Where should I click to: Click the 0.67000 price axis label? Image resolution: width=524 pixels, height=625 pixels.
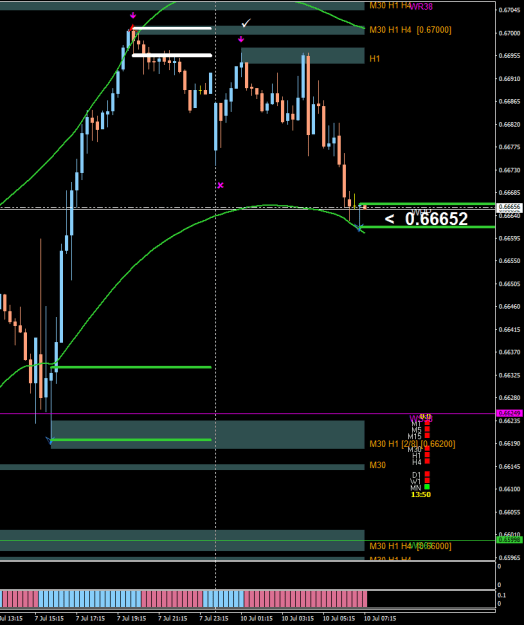point(510,33)
